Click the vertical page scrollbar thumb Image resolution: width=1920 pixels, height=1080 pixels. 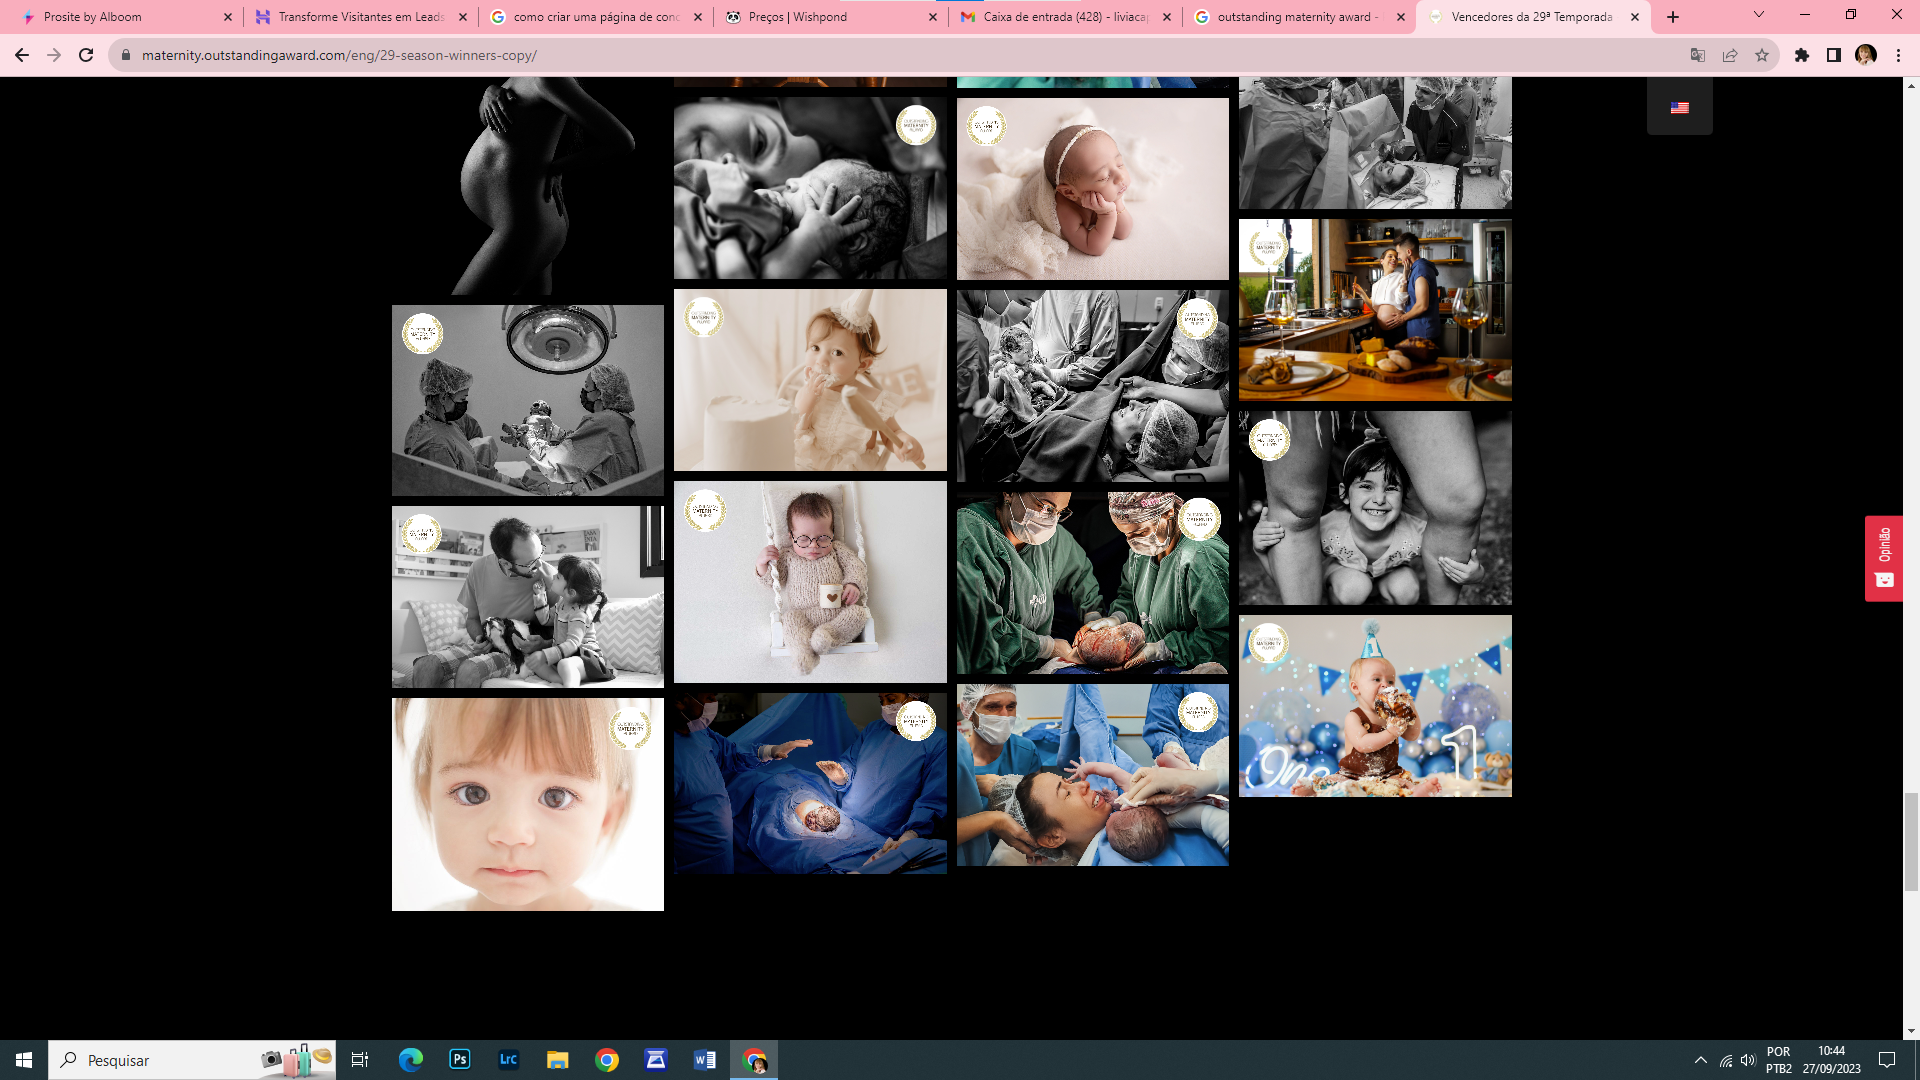[1911, 840]
